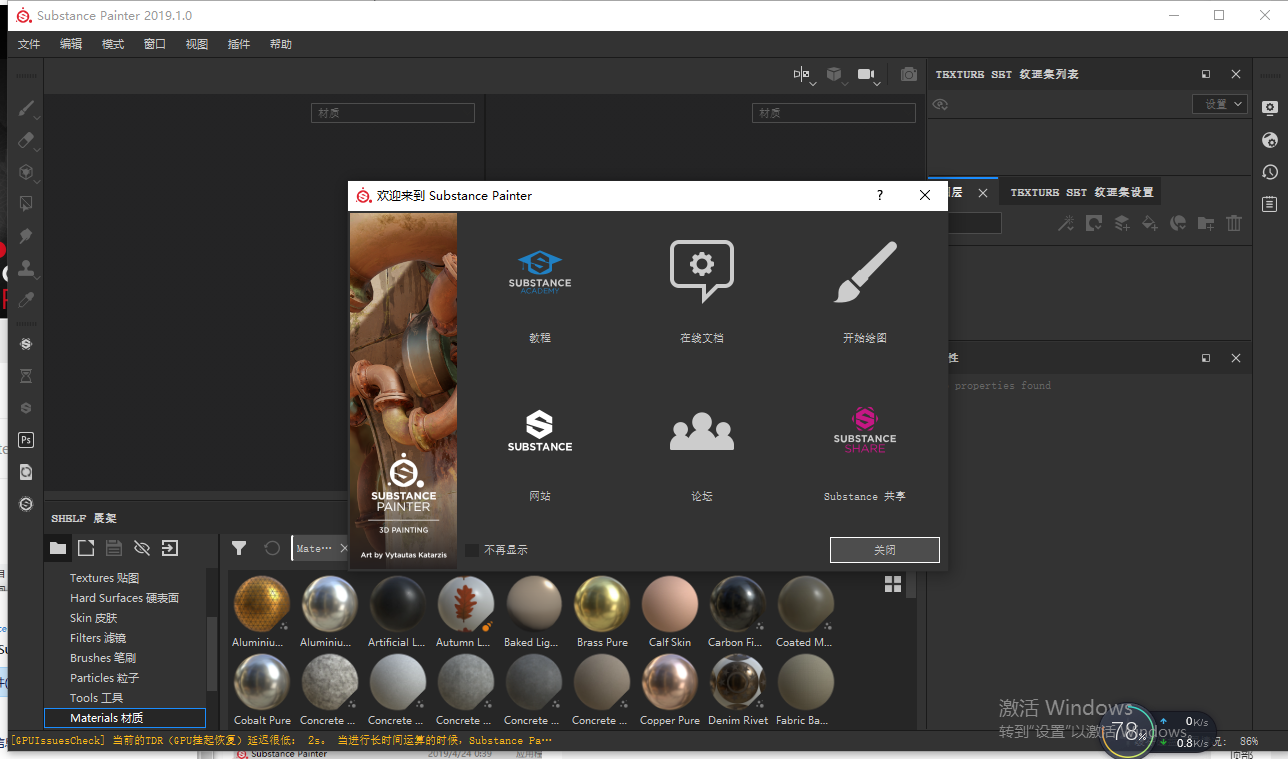Switch to the Texture Set 纹理集设置 tab

1081,193
